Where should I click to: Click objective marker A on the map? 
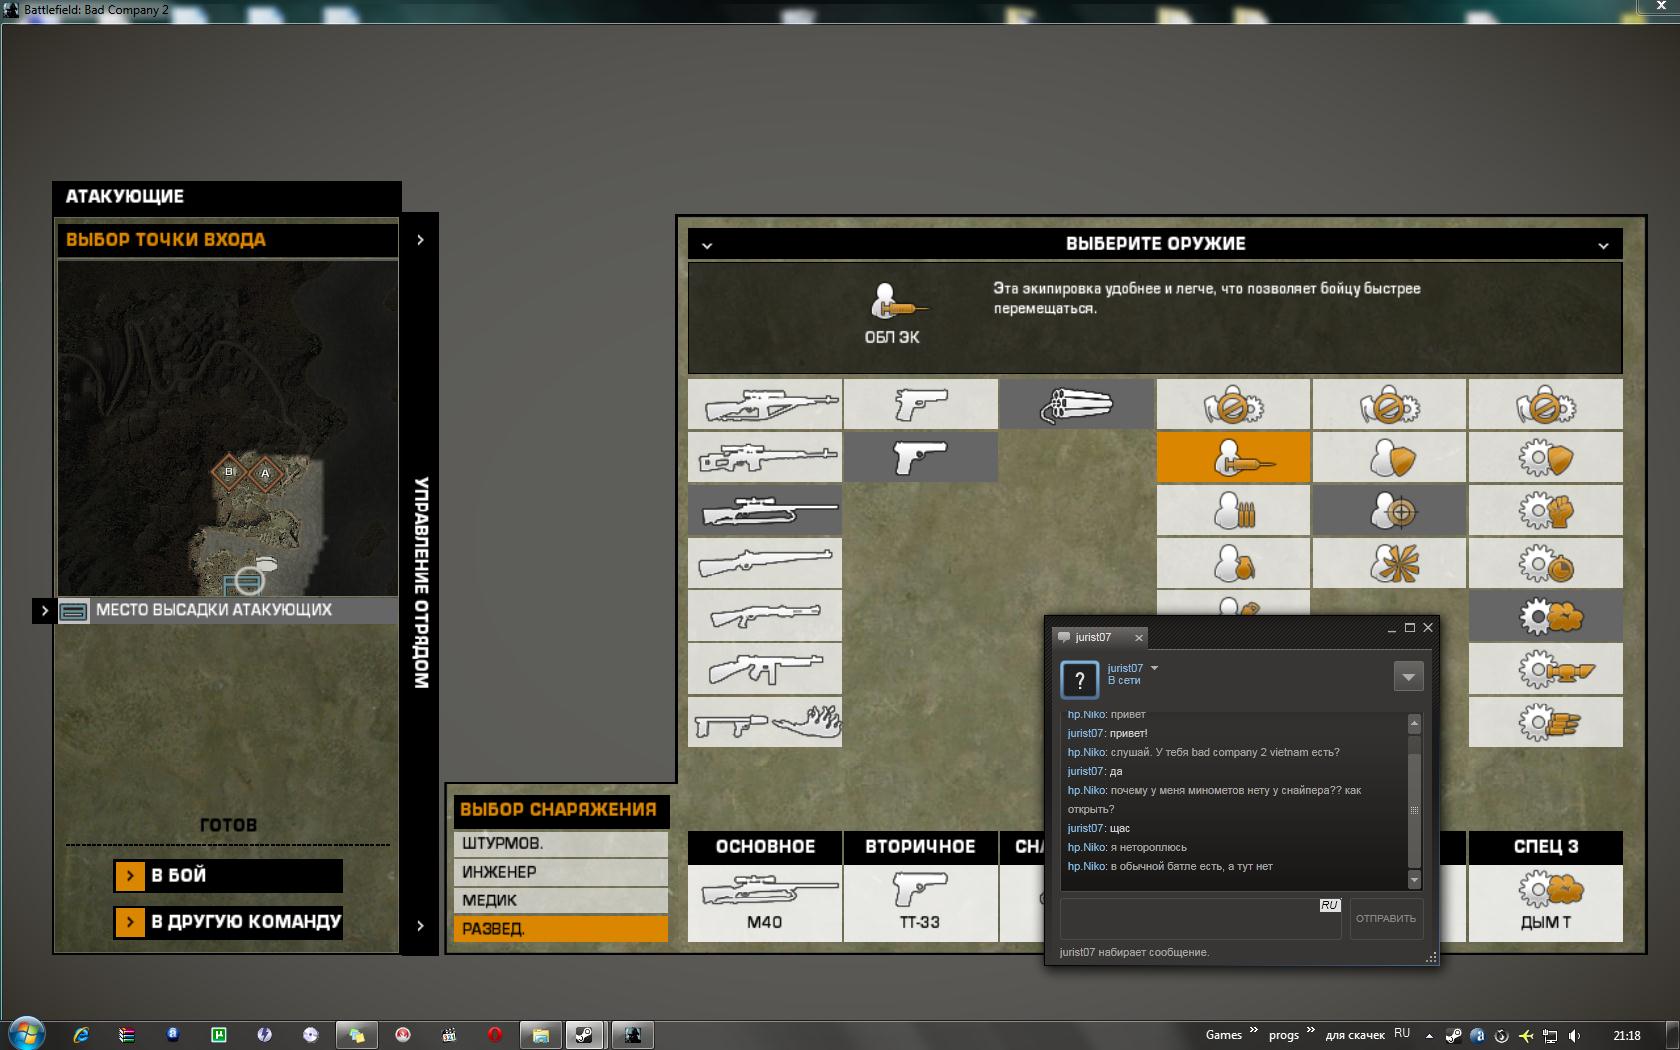(265, 473)
